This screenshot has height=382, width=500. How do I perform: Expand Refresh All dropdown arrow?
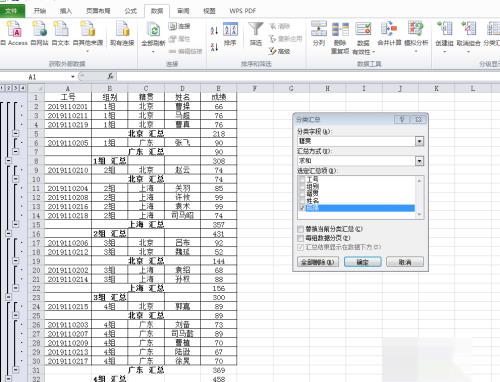(153, 52)
